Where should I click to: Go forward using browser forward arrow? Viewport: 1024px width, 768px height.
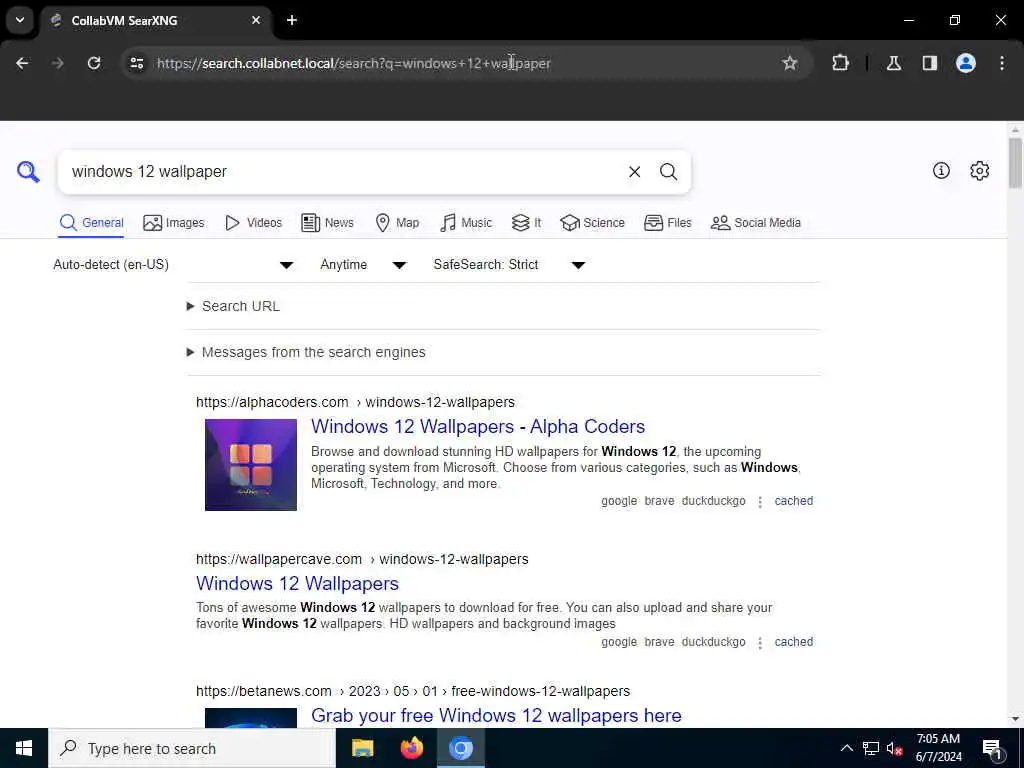pos(57,63)
